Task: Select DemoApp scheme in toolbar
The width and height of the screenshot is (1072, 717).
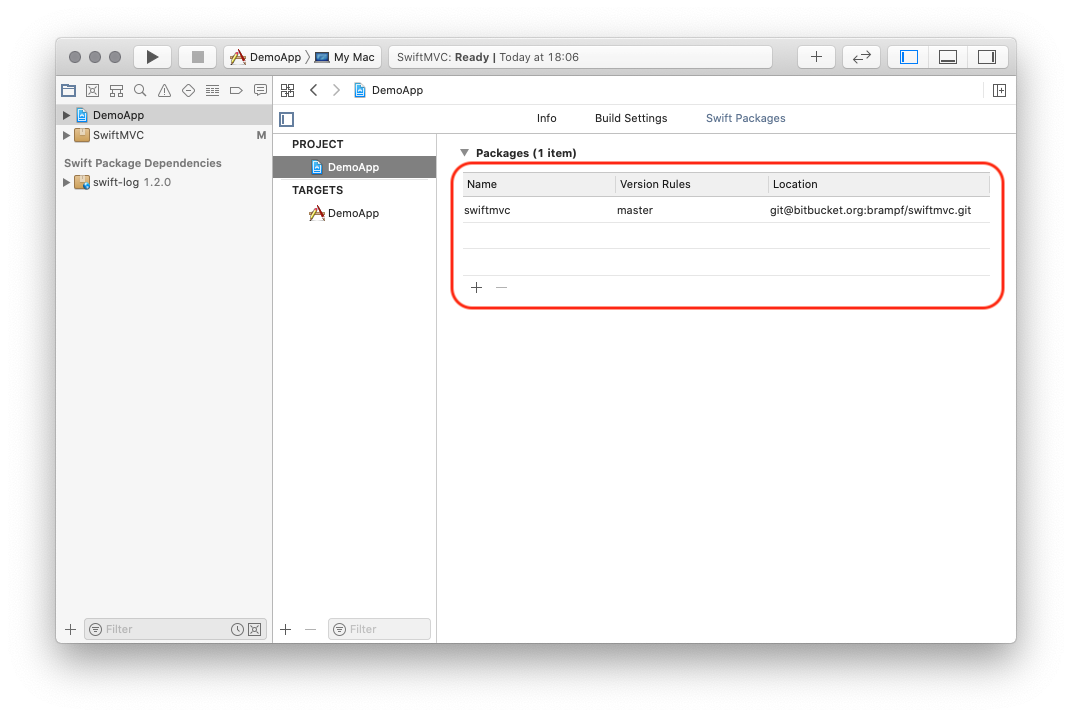Action: click(266, 57)
